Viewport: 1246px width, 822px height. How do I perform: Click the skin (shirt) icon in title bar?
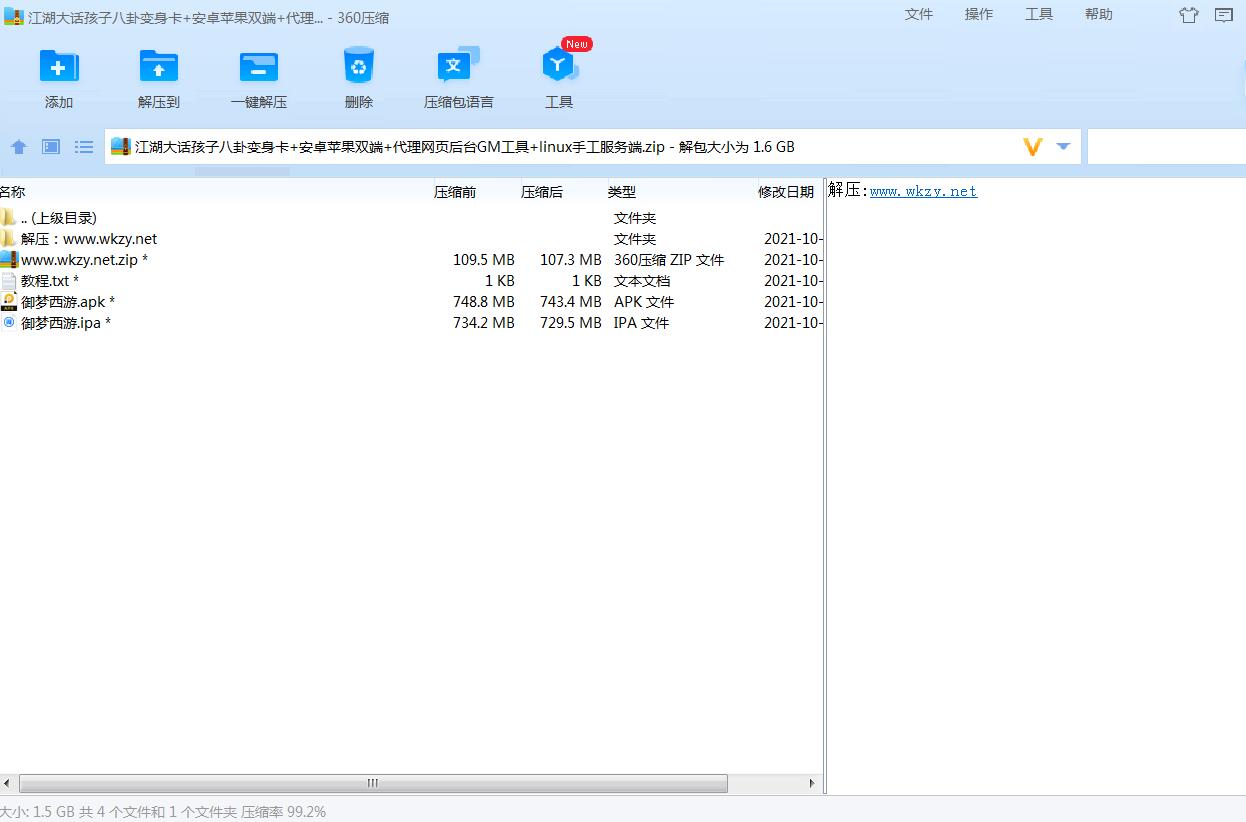coord(1188,15)
